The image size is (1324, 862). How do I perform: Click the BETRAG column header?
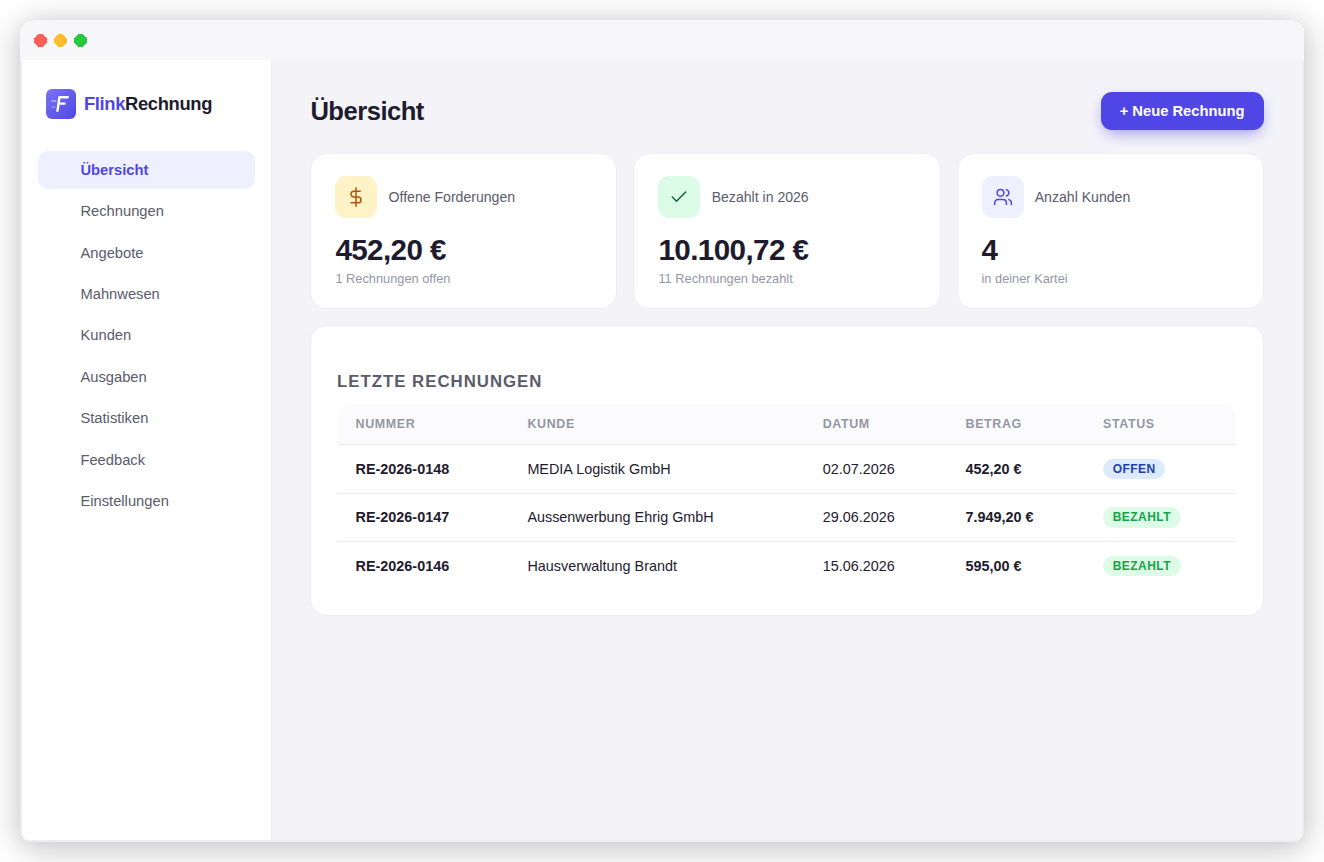pyautogui.click(x=993, y=424)
